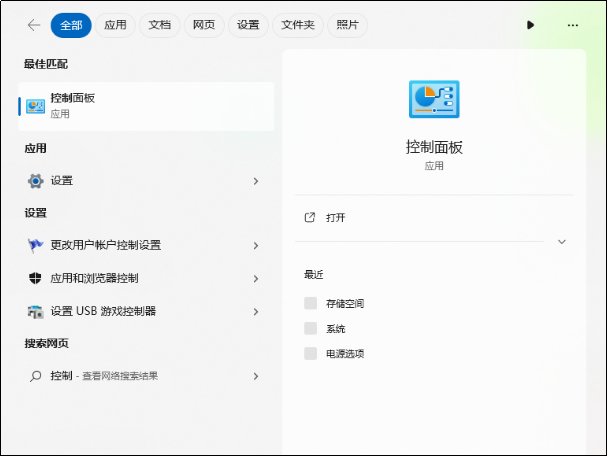608x457 pixels.
Task: Expand the chevron beside 更改用户帐户控制设置
Action: (256, 245)
